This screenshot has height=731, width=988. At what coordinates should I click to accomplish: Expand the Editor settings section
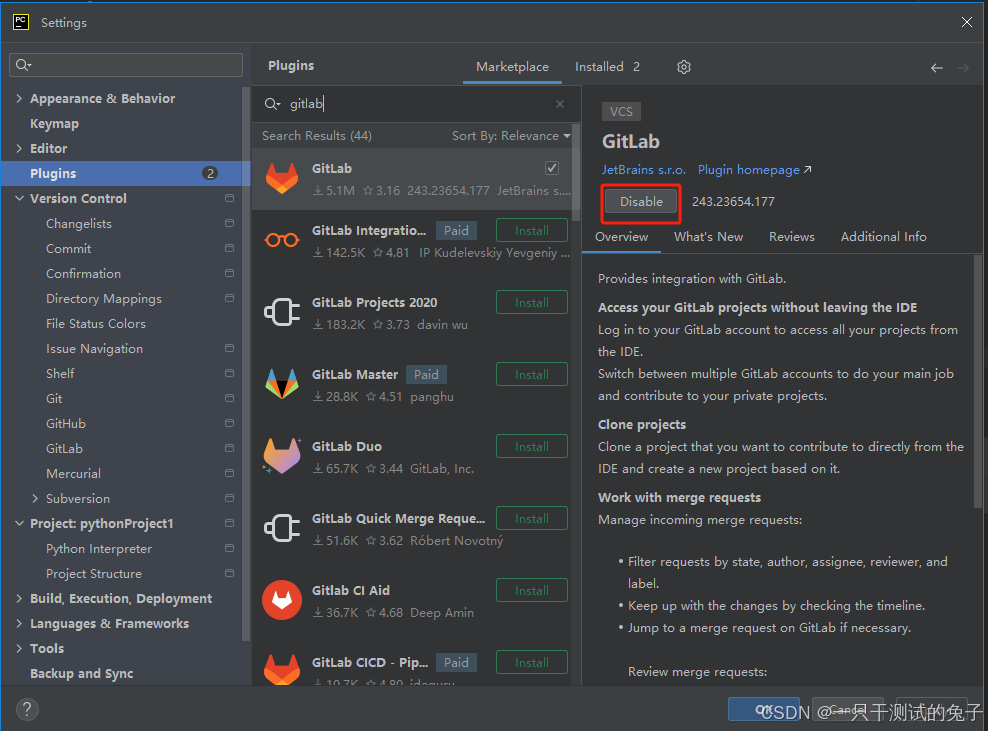point(19,148)
